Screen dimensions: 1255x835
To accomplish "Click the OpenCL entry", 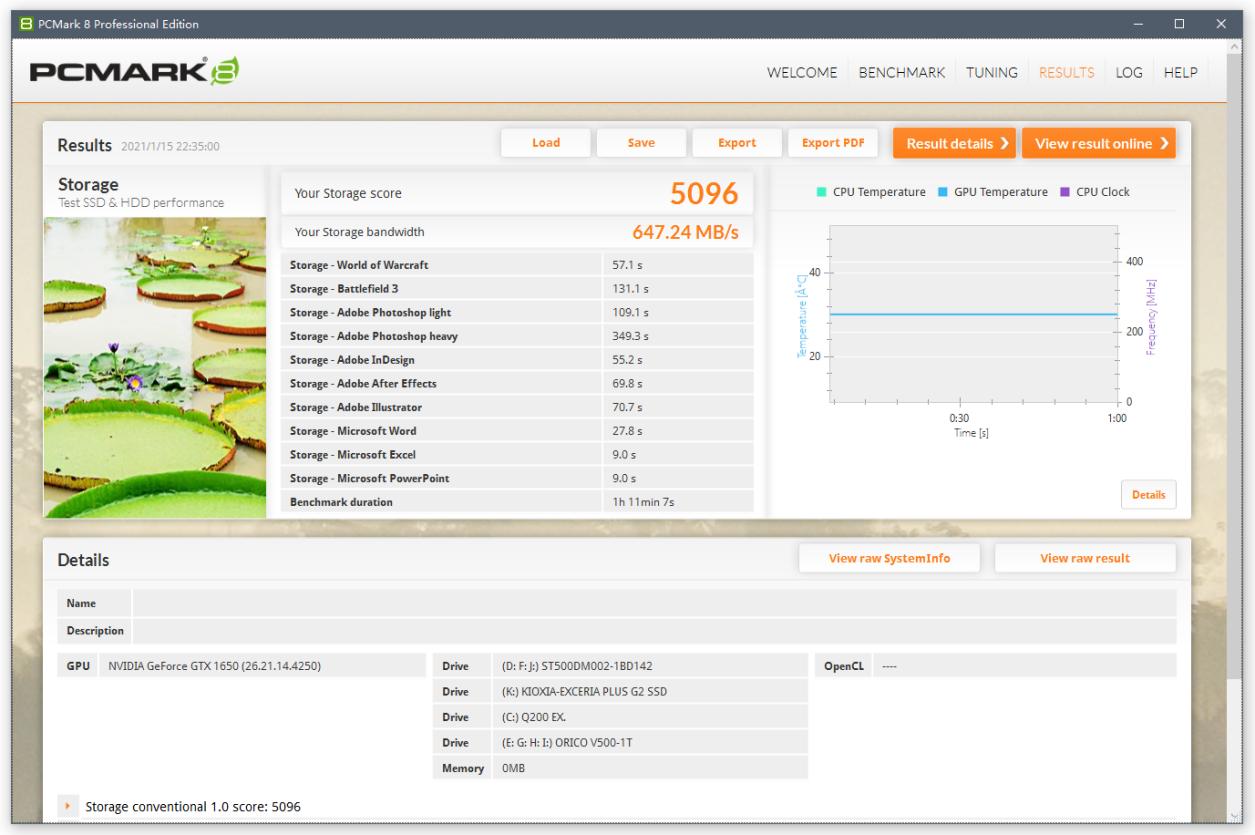I will coord(997,665).
